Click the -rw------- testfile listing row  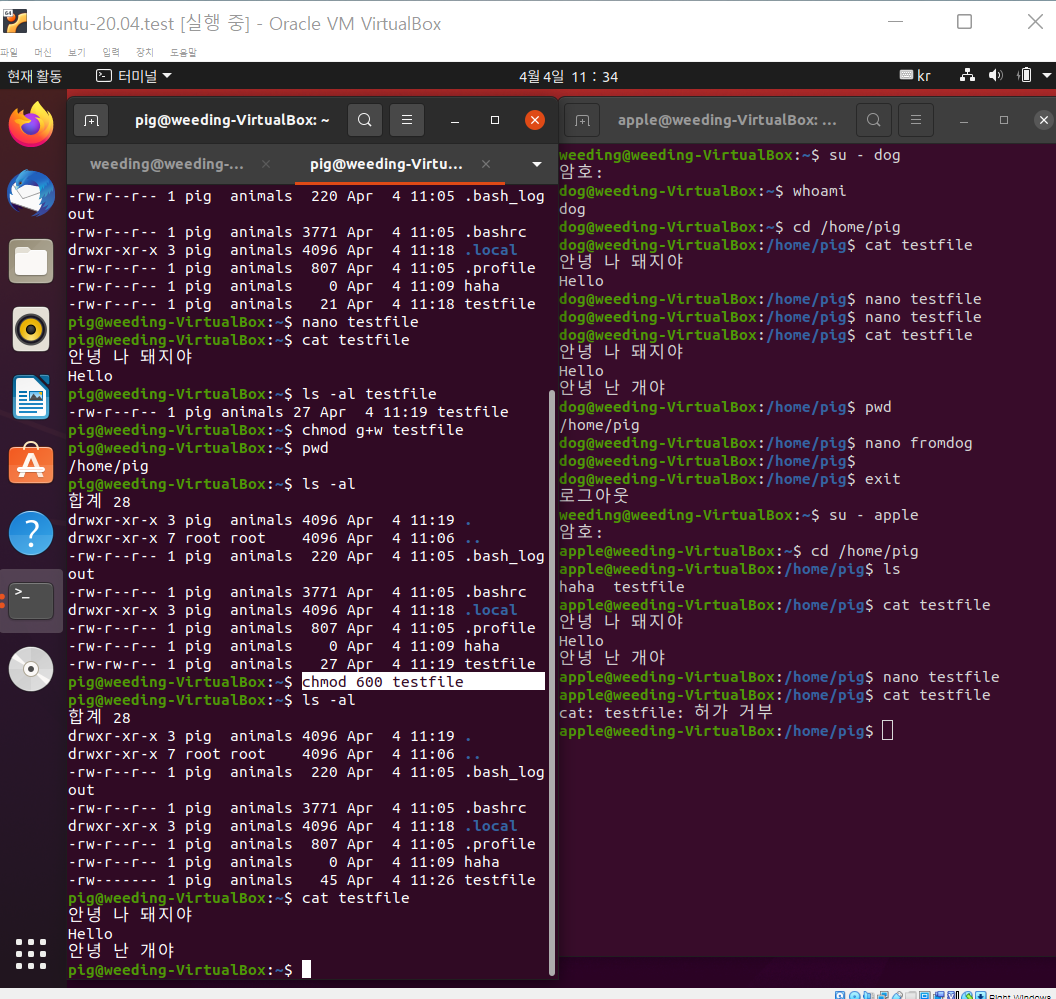click(302, 880)
